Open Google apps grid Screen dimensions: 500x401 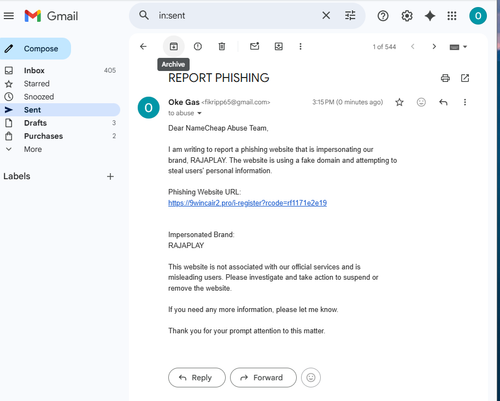pos(452,16)
